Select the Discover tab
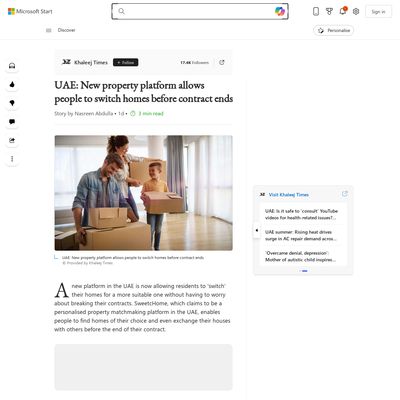This screenshot has width=400, height=400. pyautogui.click(x=66, y=30)
